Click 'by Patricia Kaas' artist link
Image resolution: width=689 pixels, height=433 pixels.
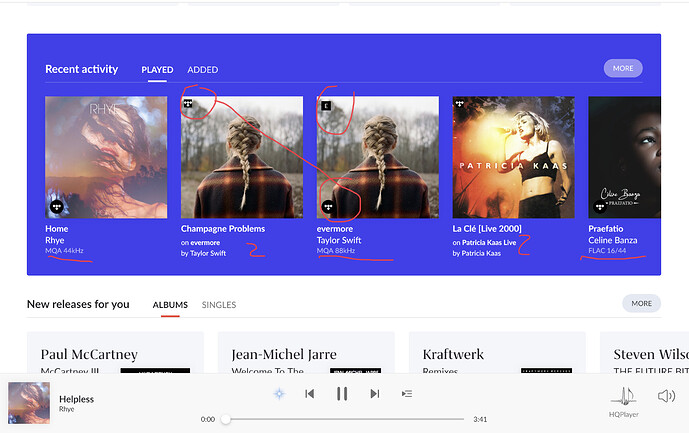[x=477, y=253]
